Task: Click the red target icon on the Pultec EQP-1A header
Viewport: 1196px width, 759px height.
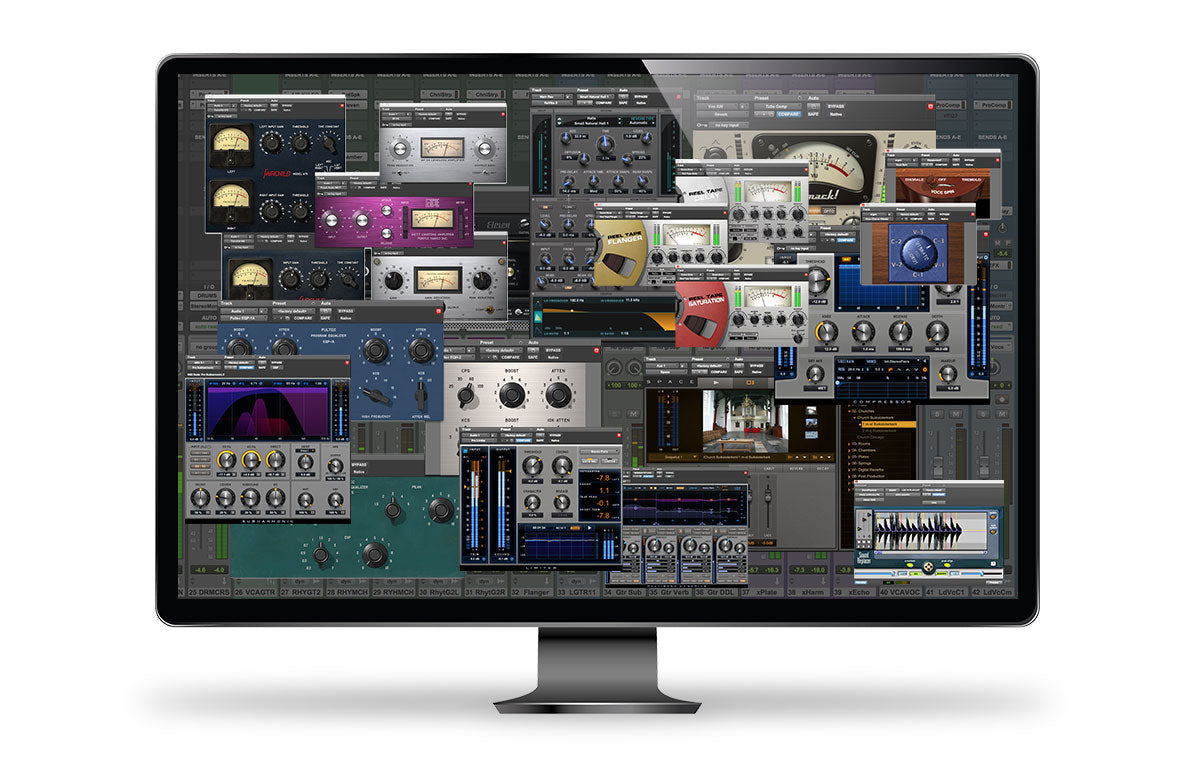Action: click(439, 311)
